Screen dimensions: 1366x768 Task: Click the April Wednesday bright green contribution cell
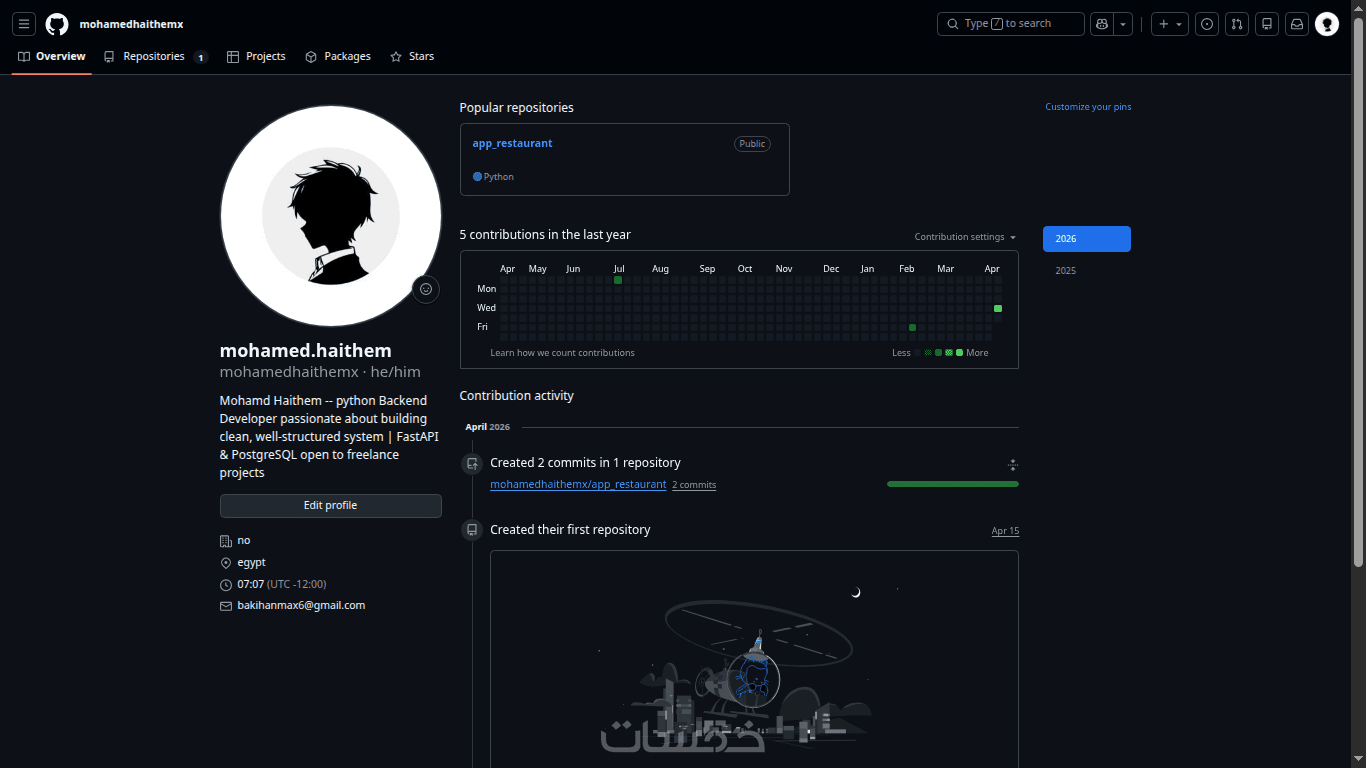pos(998,308)
